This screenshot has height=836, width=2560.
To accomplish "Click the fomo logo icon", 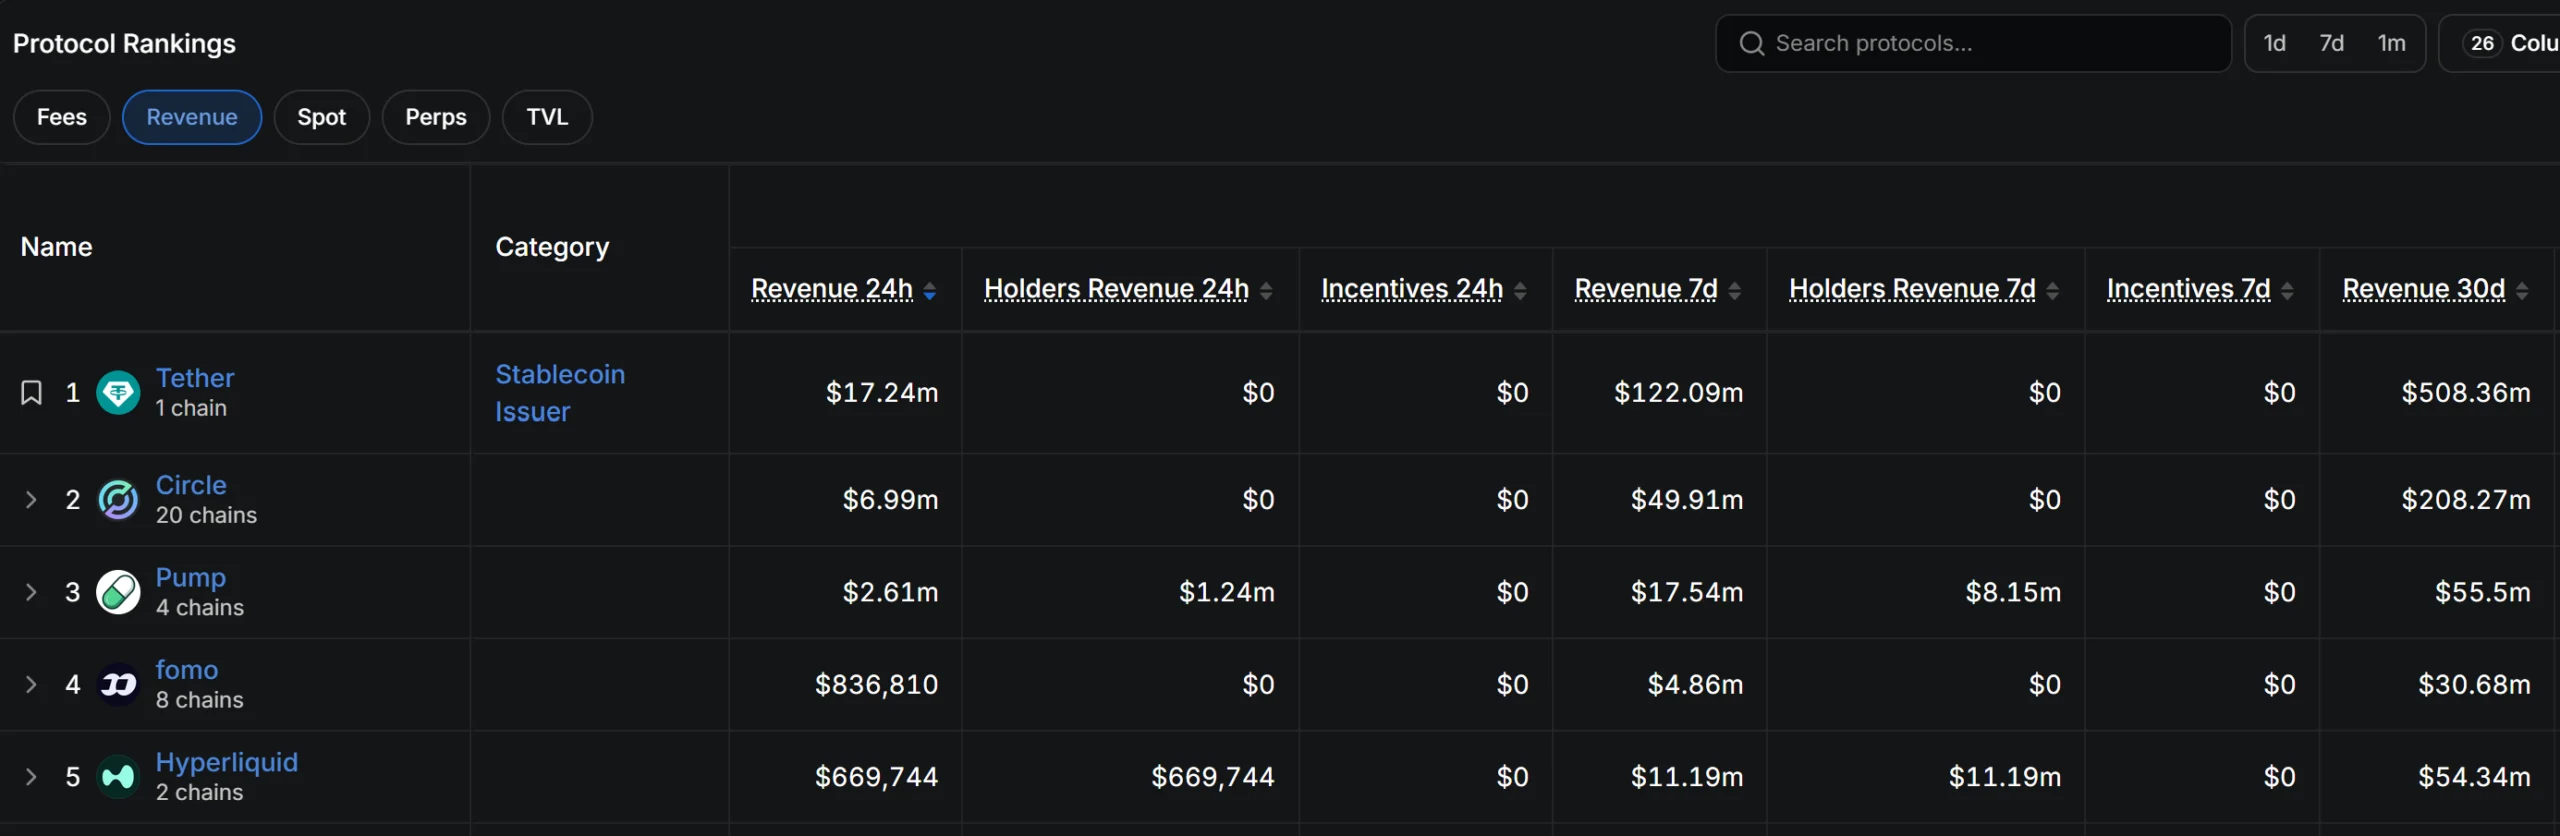I will click(x=118, y=684).
